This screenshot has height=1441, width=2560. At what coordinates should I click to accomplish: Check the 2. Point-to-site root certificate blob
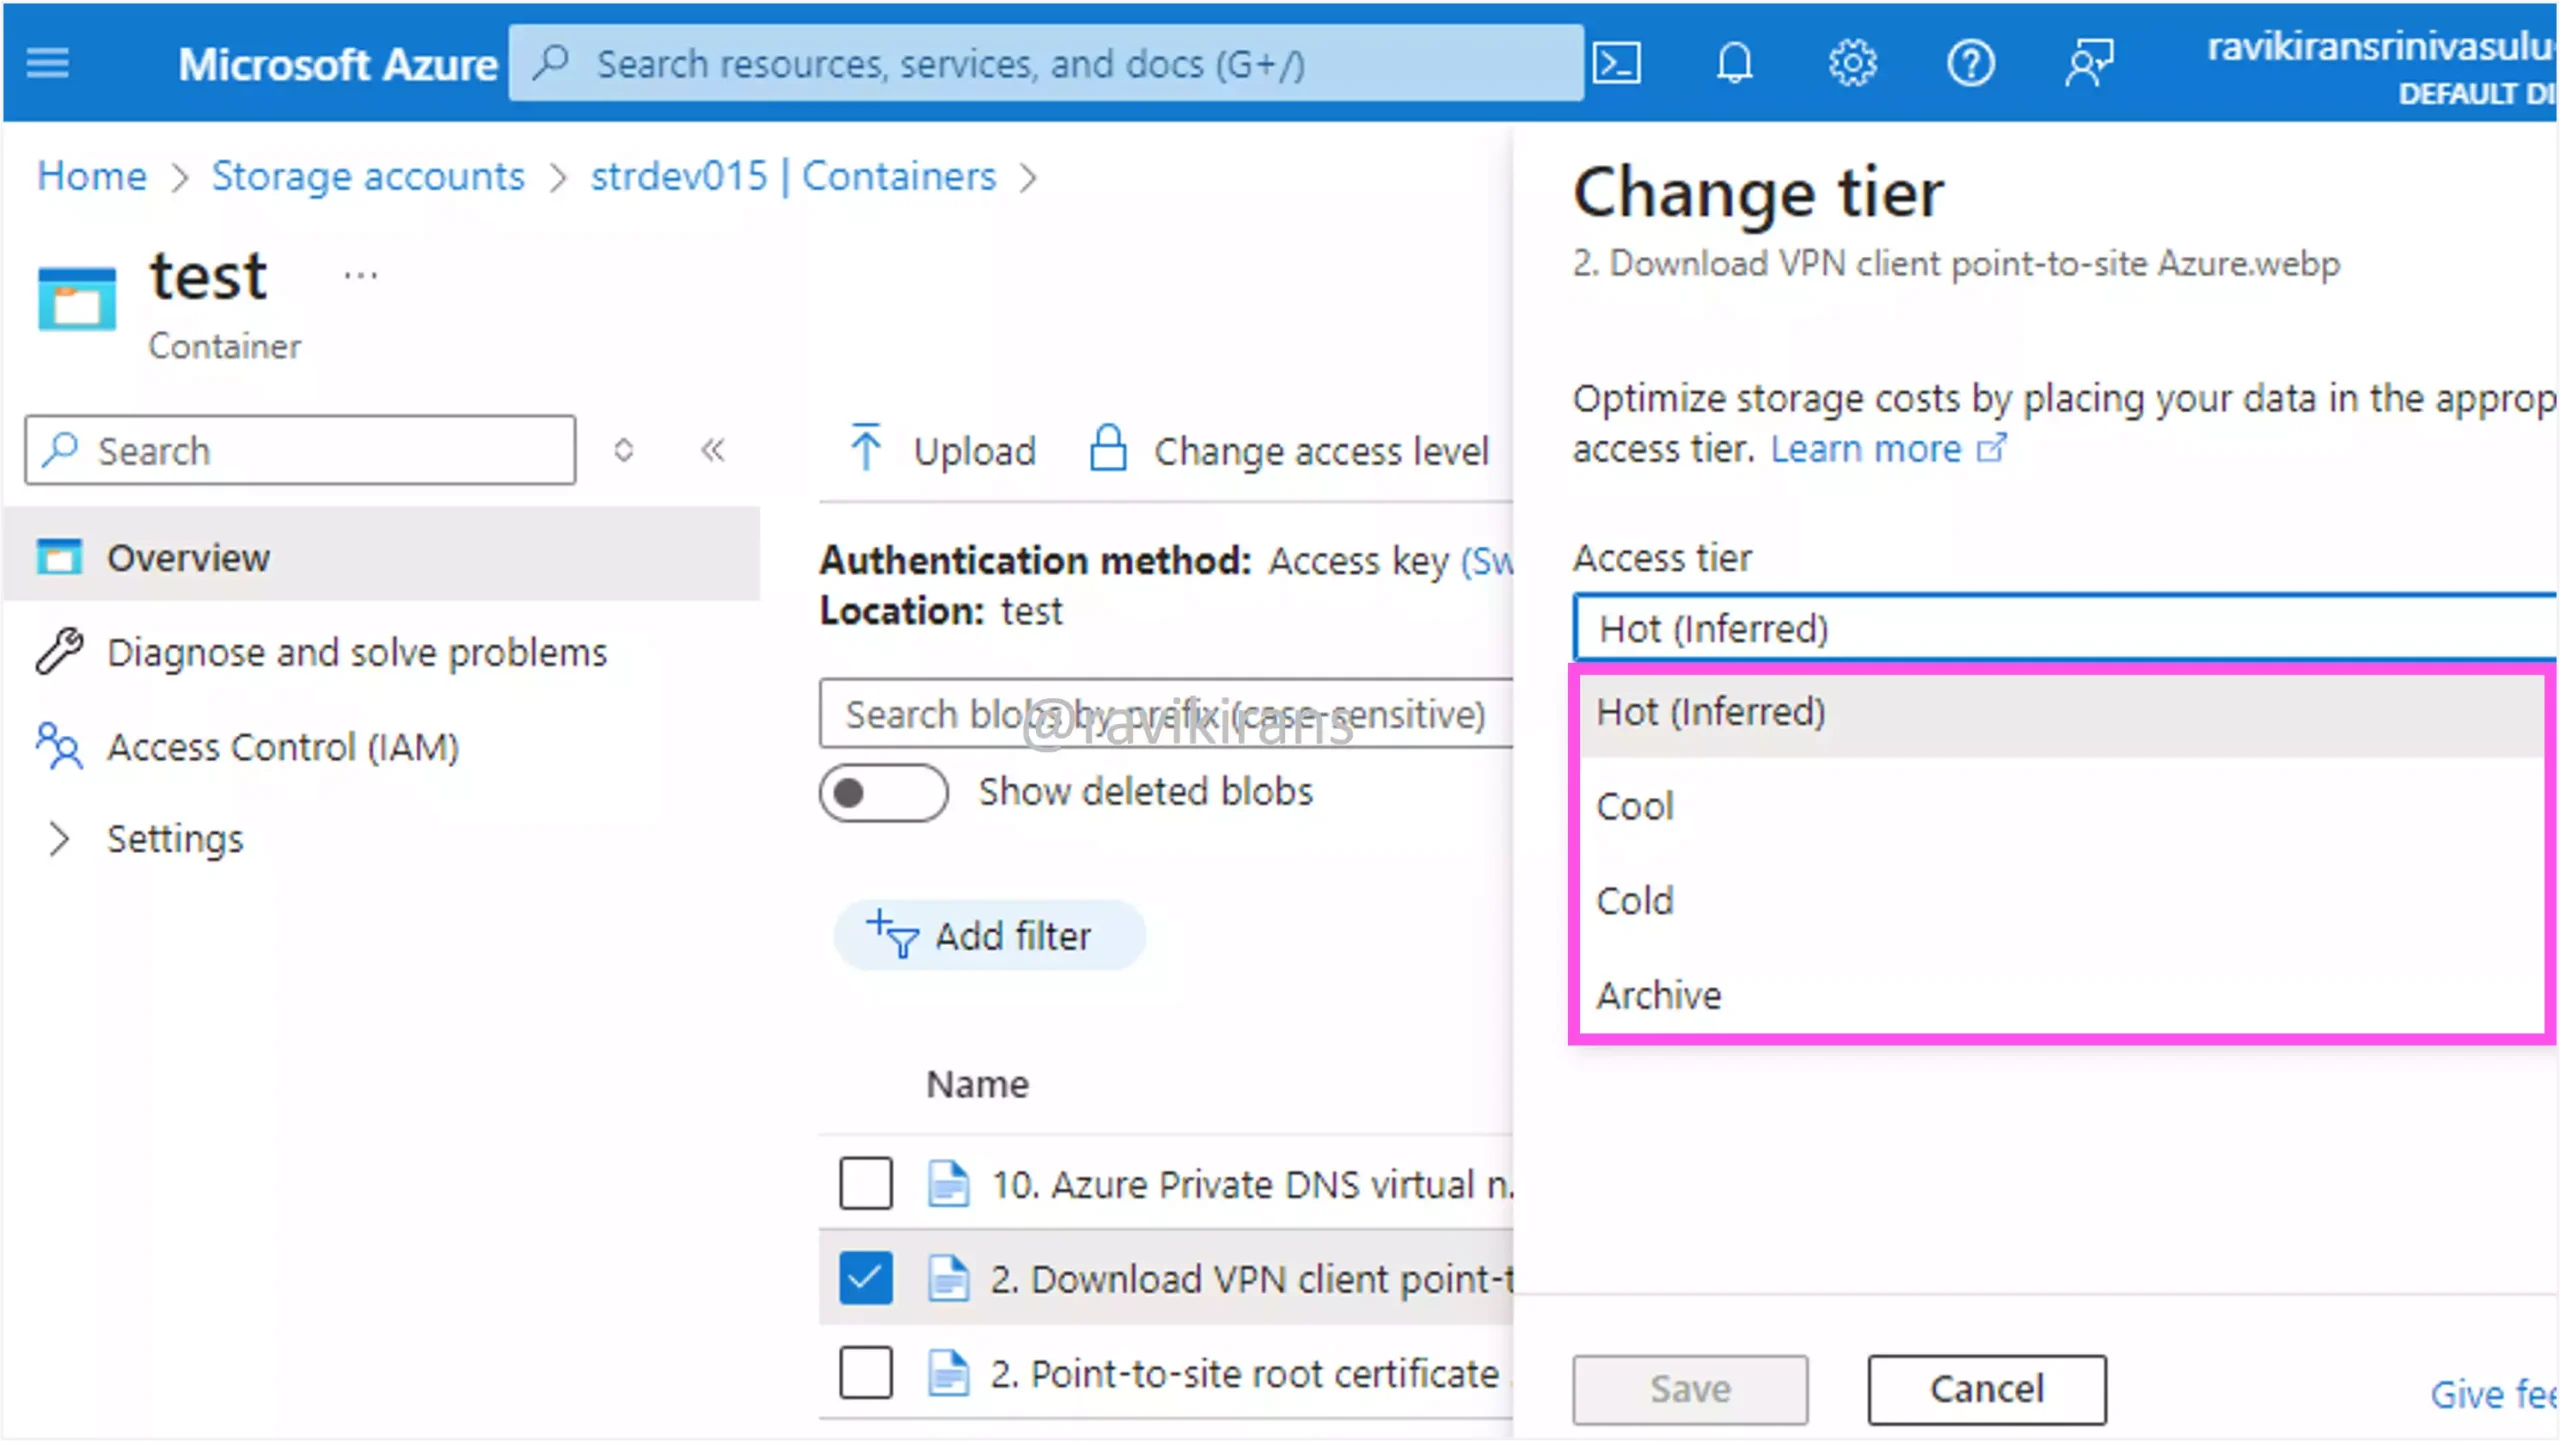[x=866, y=1372]
